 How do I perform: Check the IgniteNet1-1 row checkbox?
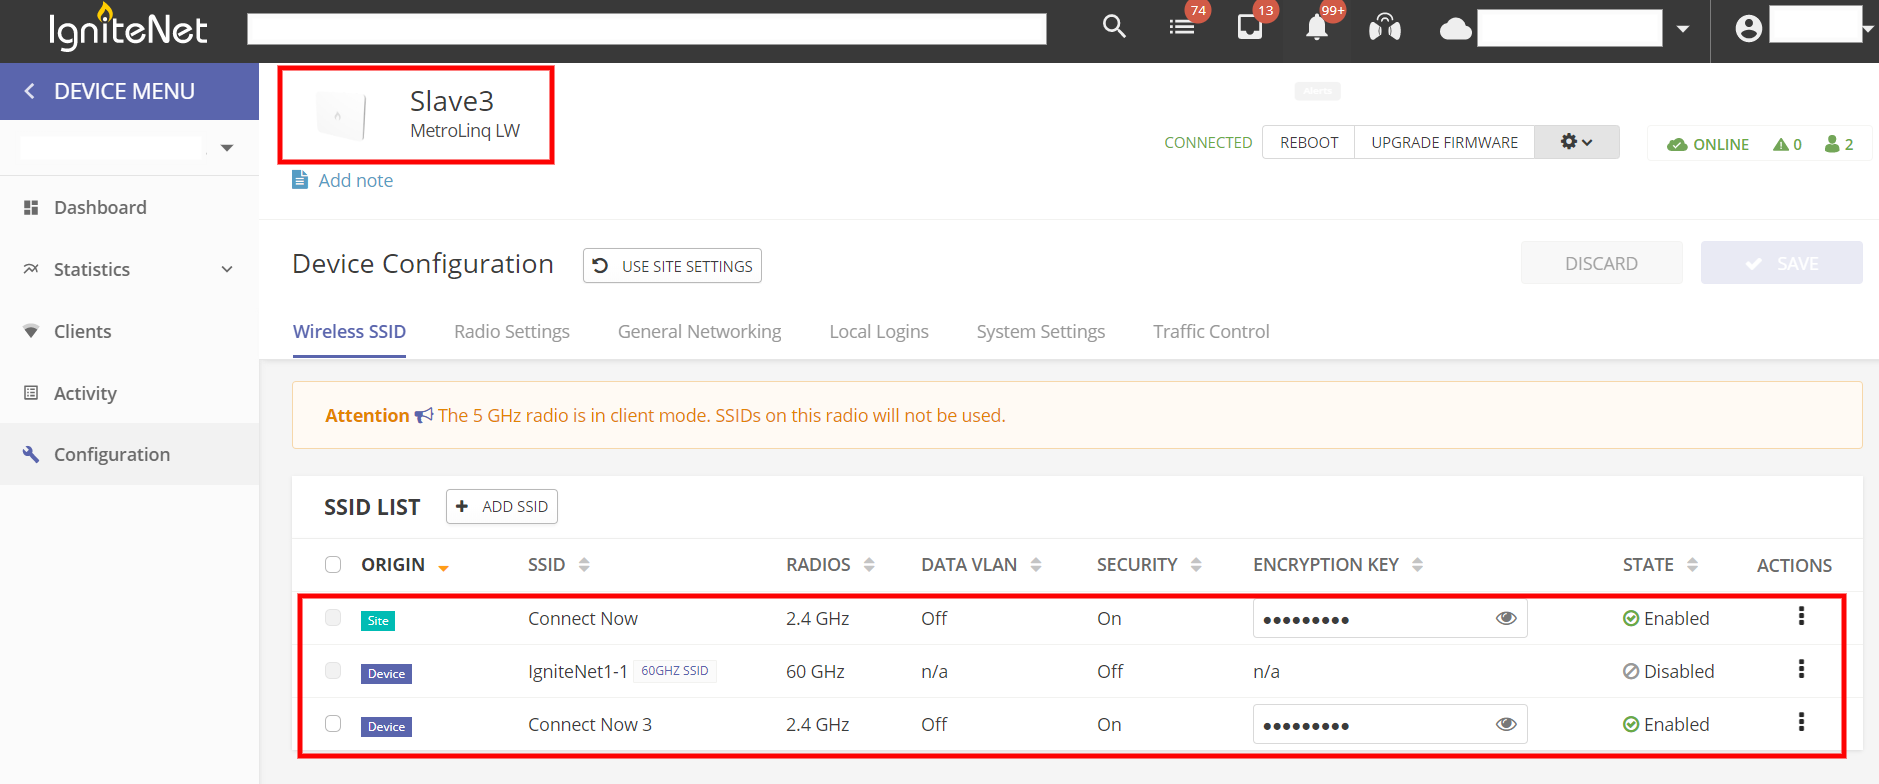tap(333, 670)
